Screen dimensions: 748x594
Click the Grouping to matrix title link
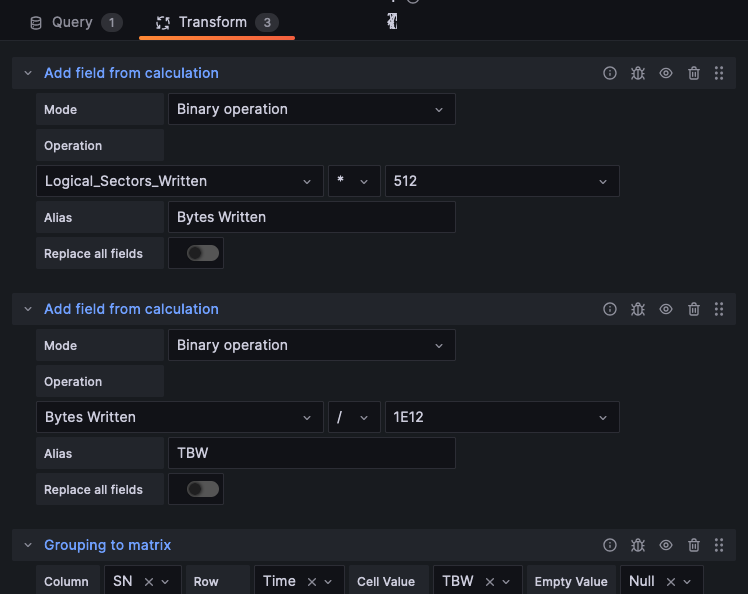pyautogui.click(x=107, y=545)
